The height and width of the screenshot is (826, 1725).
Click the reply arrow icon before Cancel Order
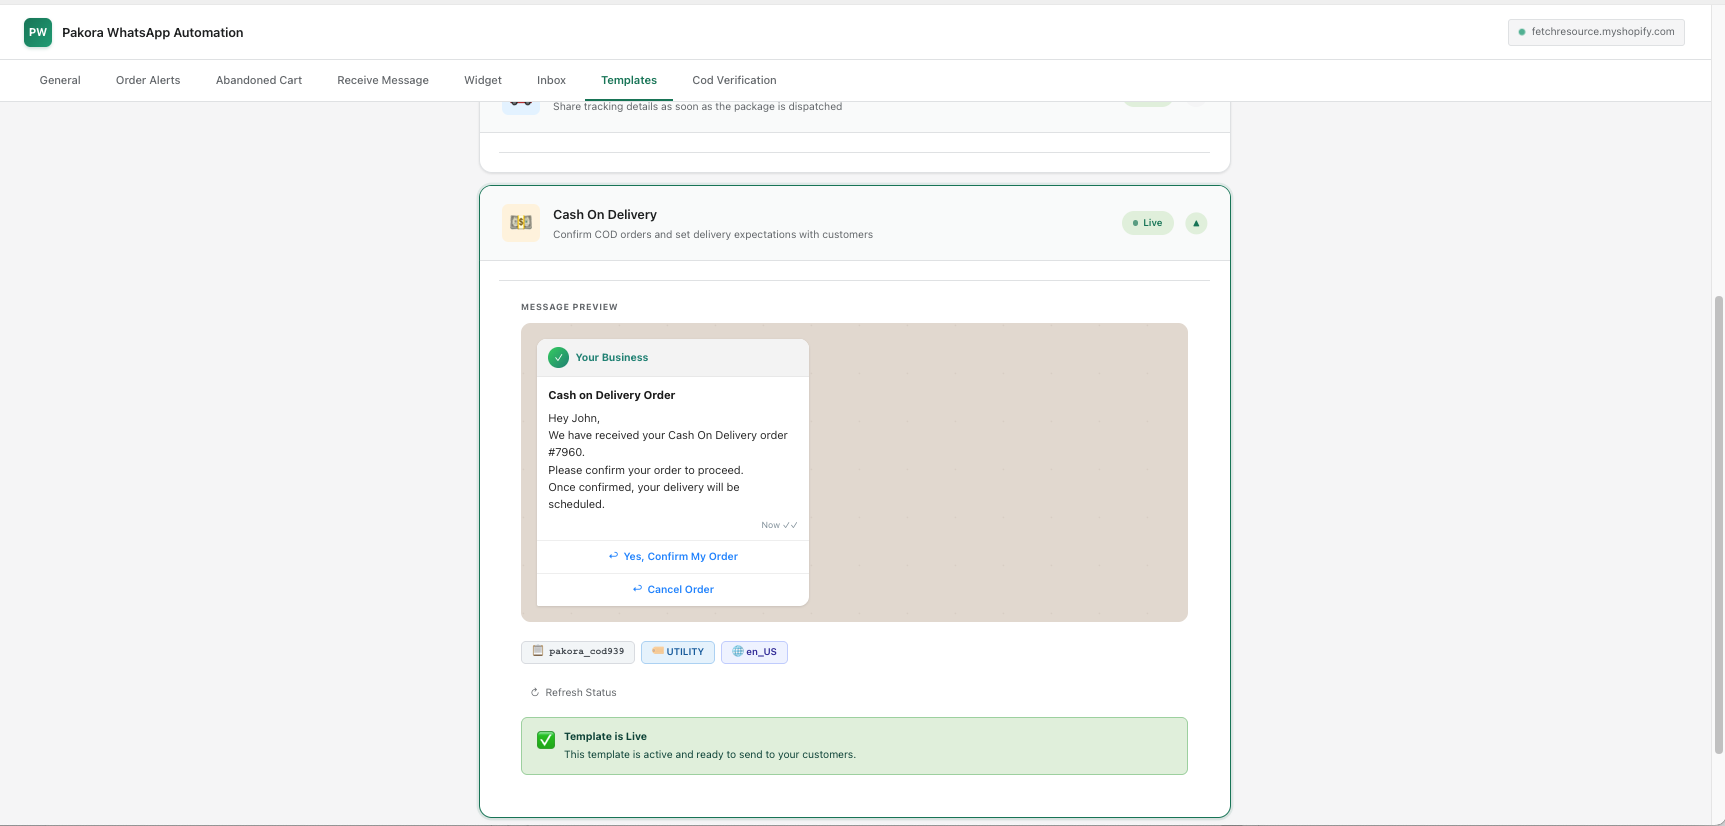pyautogui.click(x=637, y=589)
